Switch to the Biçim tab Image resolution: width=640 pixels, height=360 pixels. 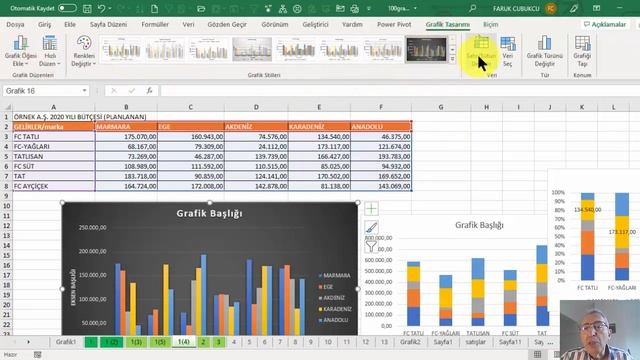click(x=490, y=24)
